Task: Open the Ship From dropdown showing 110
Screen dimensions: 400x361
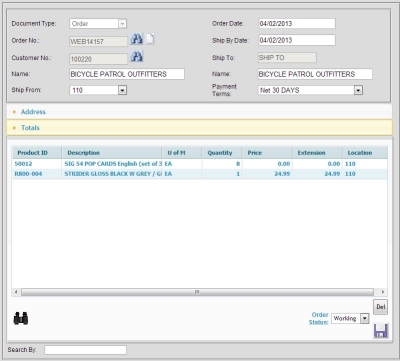Action: (x=122, y=90)
